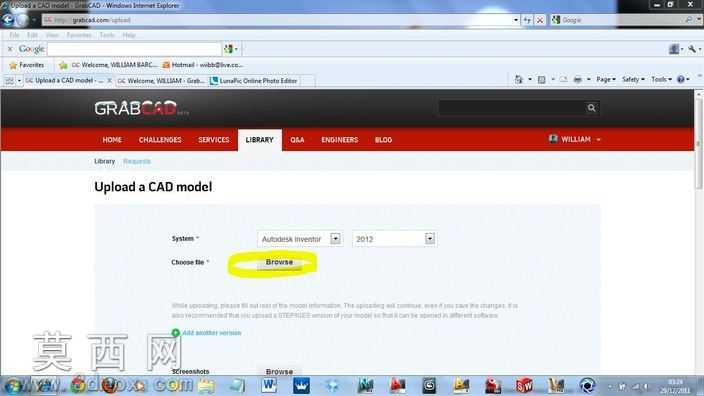Switch to the LunaPic Online Photo Editor tab
704x396 pixels.
click(254, 81)
